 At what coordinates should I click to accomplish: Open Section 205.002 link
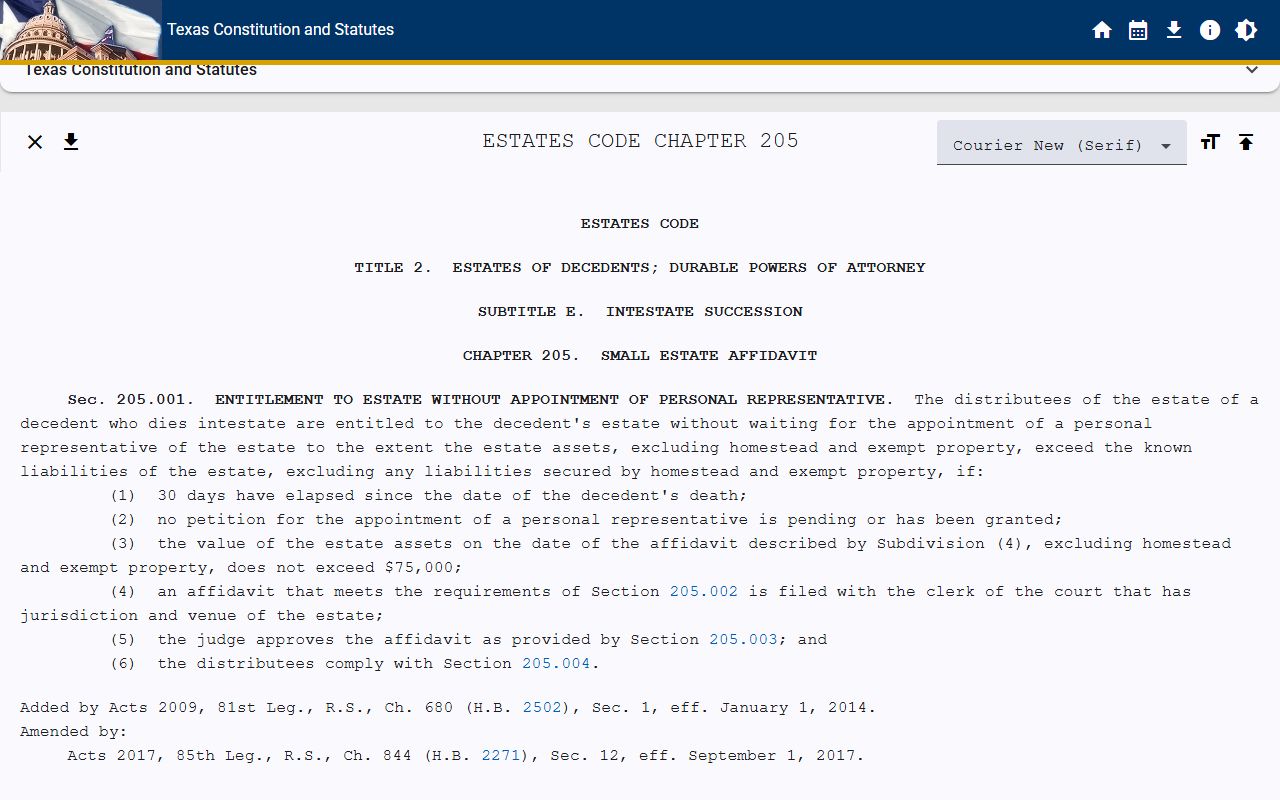[x=704, y=591]
